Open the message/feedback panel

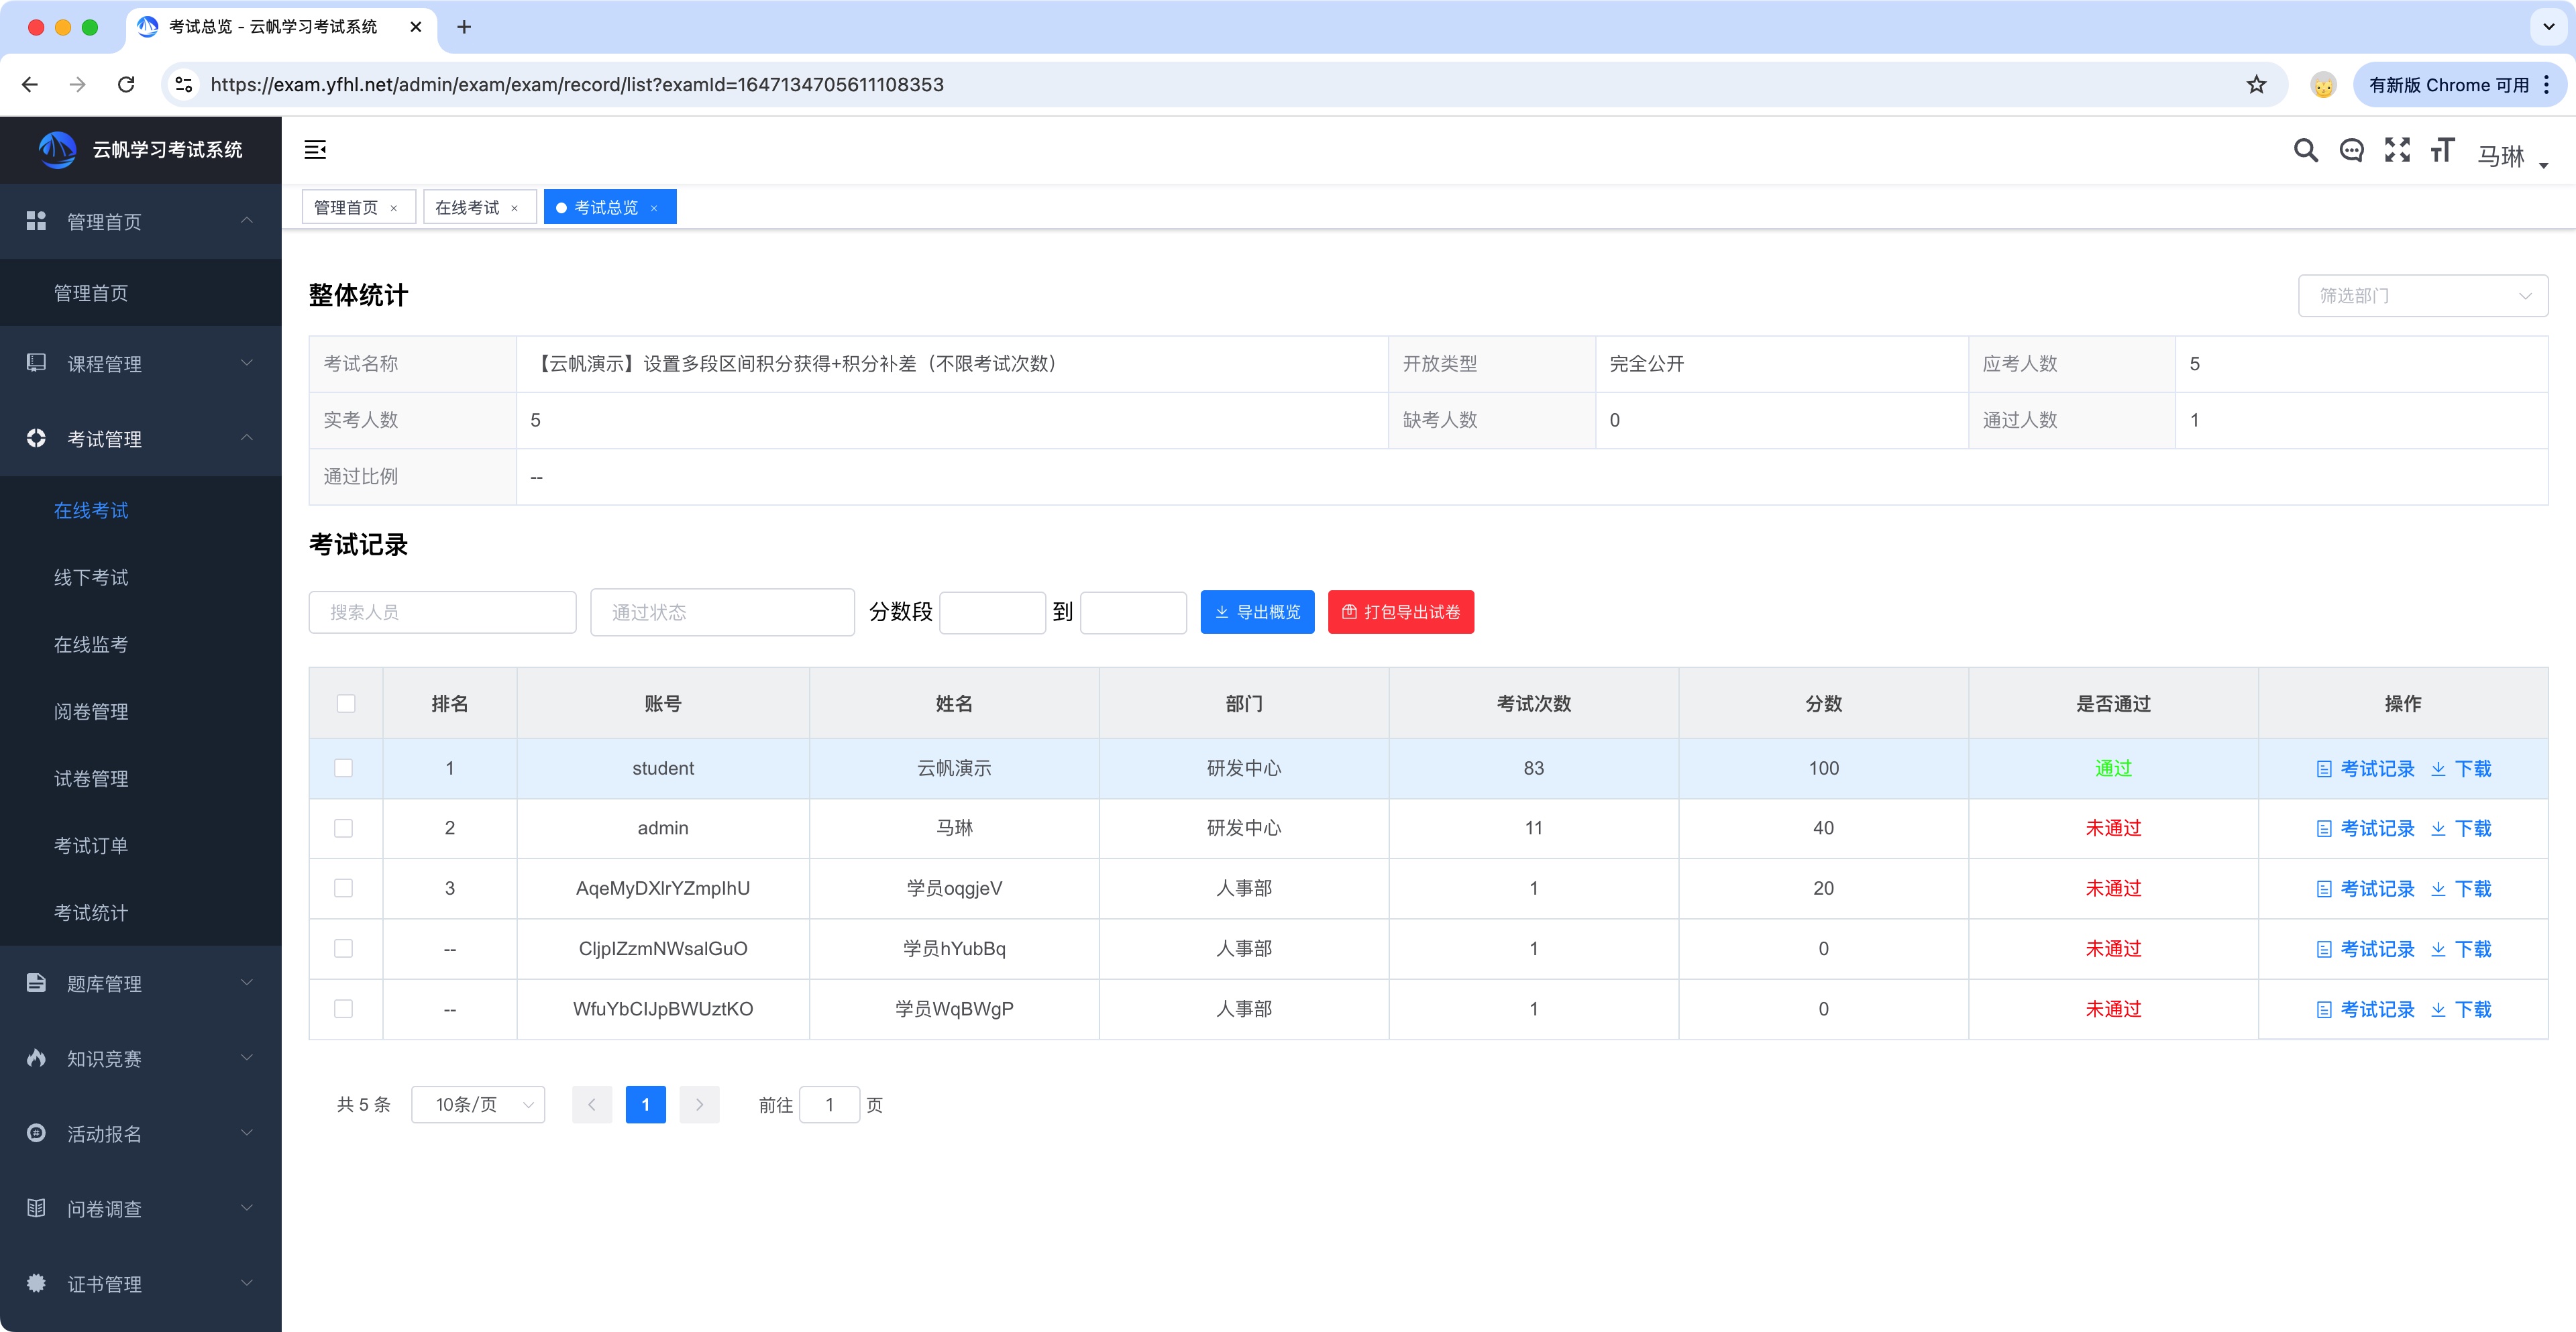coord(2351,150)
